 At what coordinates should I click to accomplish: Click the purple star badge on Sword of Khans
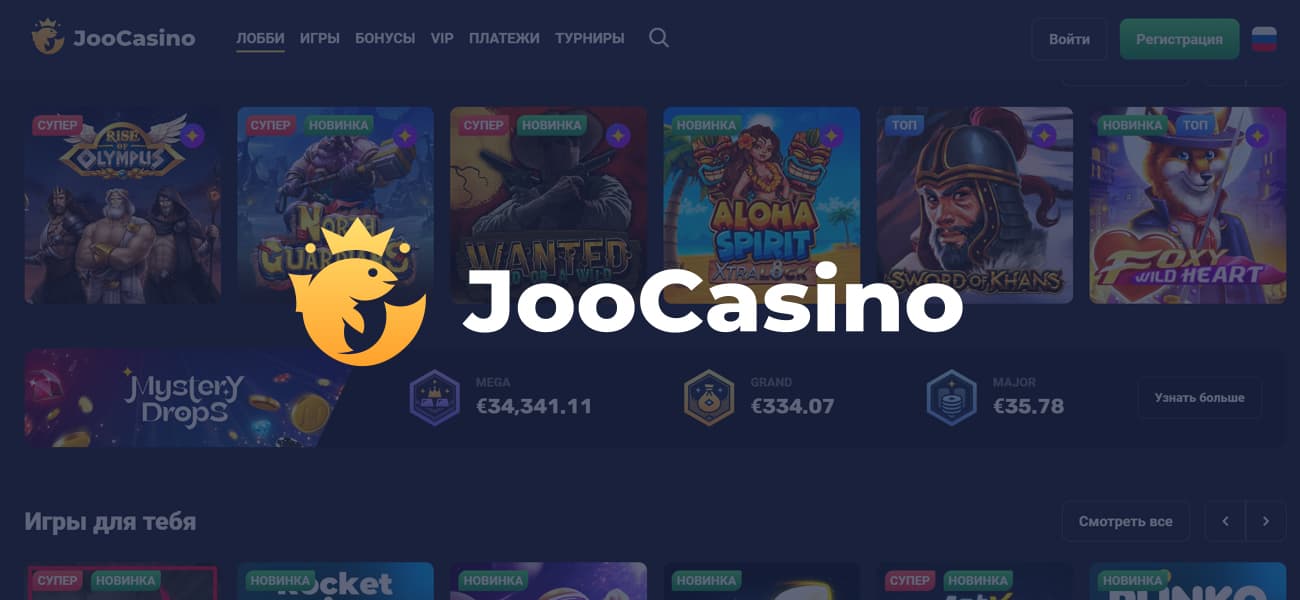pos(1045,135)
